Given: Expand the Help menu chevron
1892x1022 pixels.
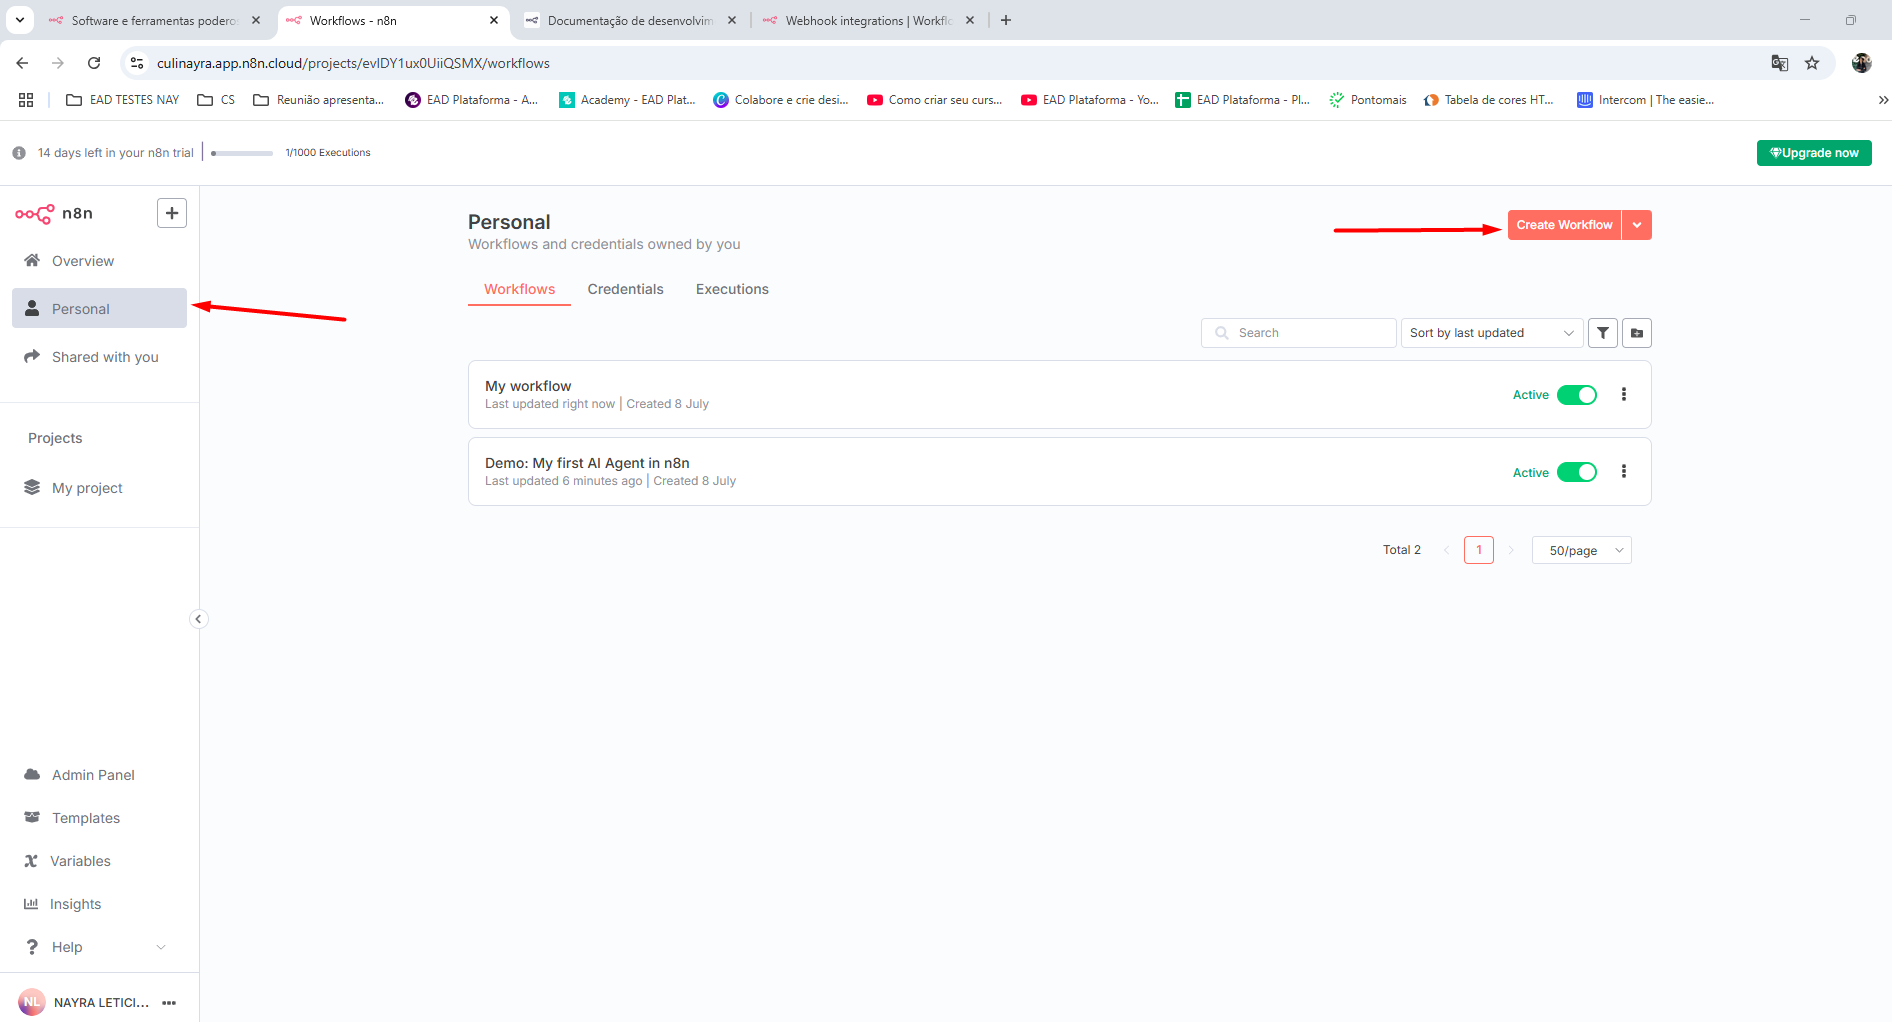Looking at the screenshot, I should (161, 947).
